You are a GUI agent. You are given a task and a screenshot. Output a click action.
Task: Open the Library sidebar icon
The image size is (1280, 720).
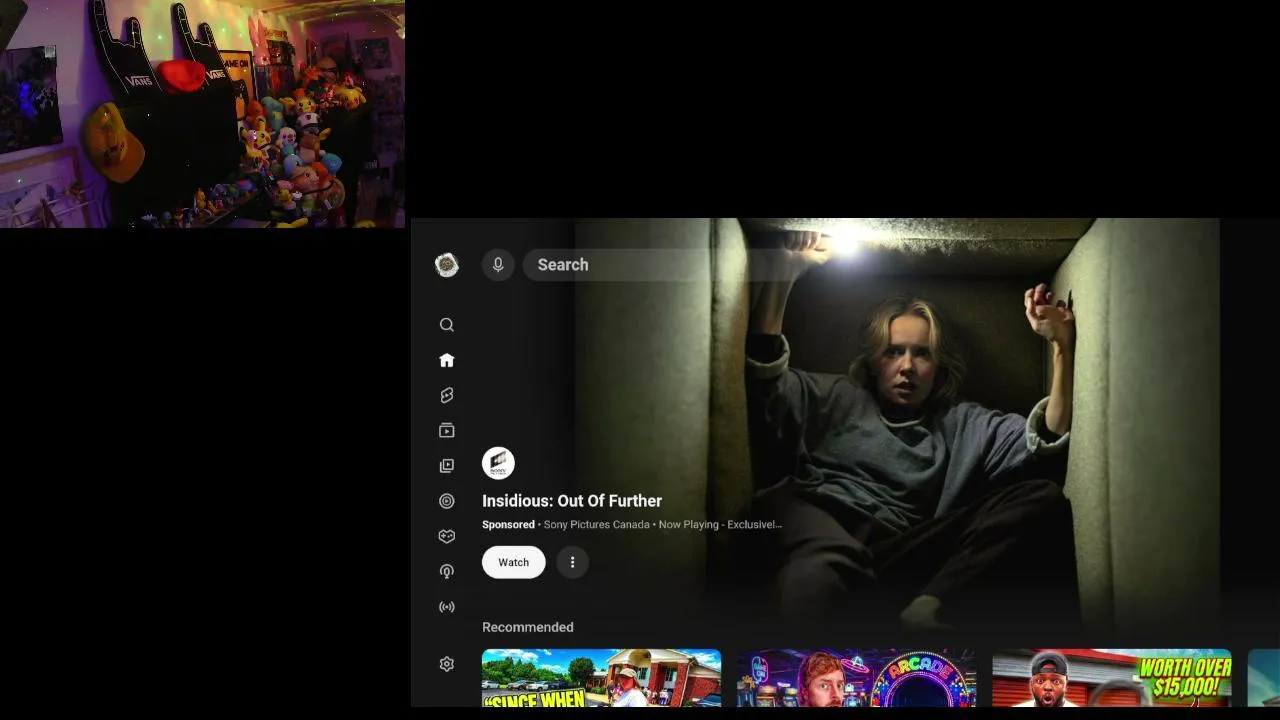pos(447,466)
